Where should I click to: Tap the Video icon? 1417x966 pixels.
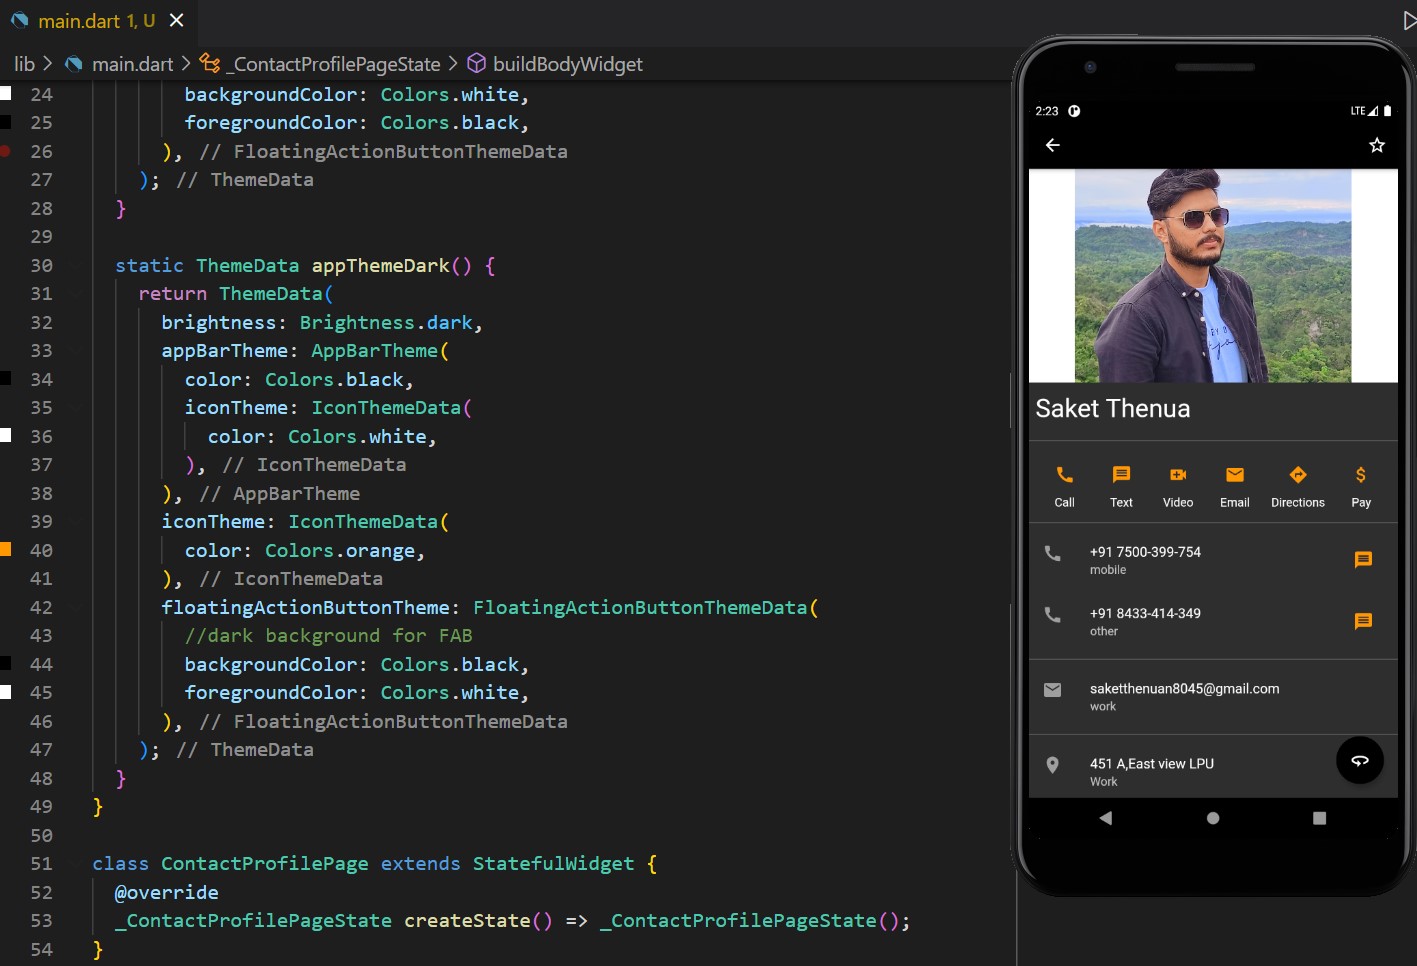1177,476
